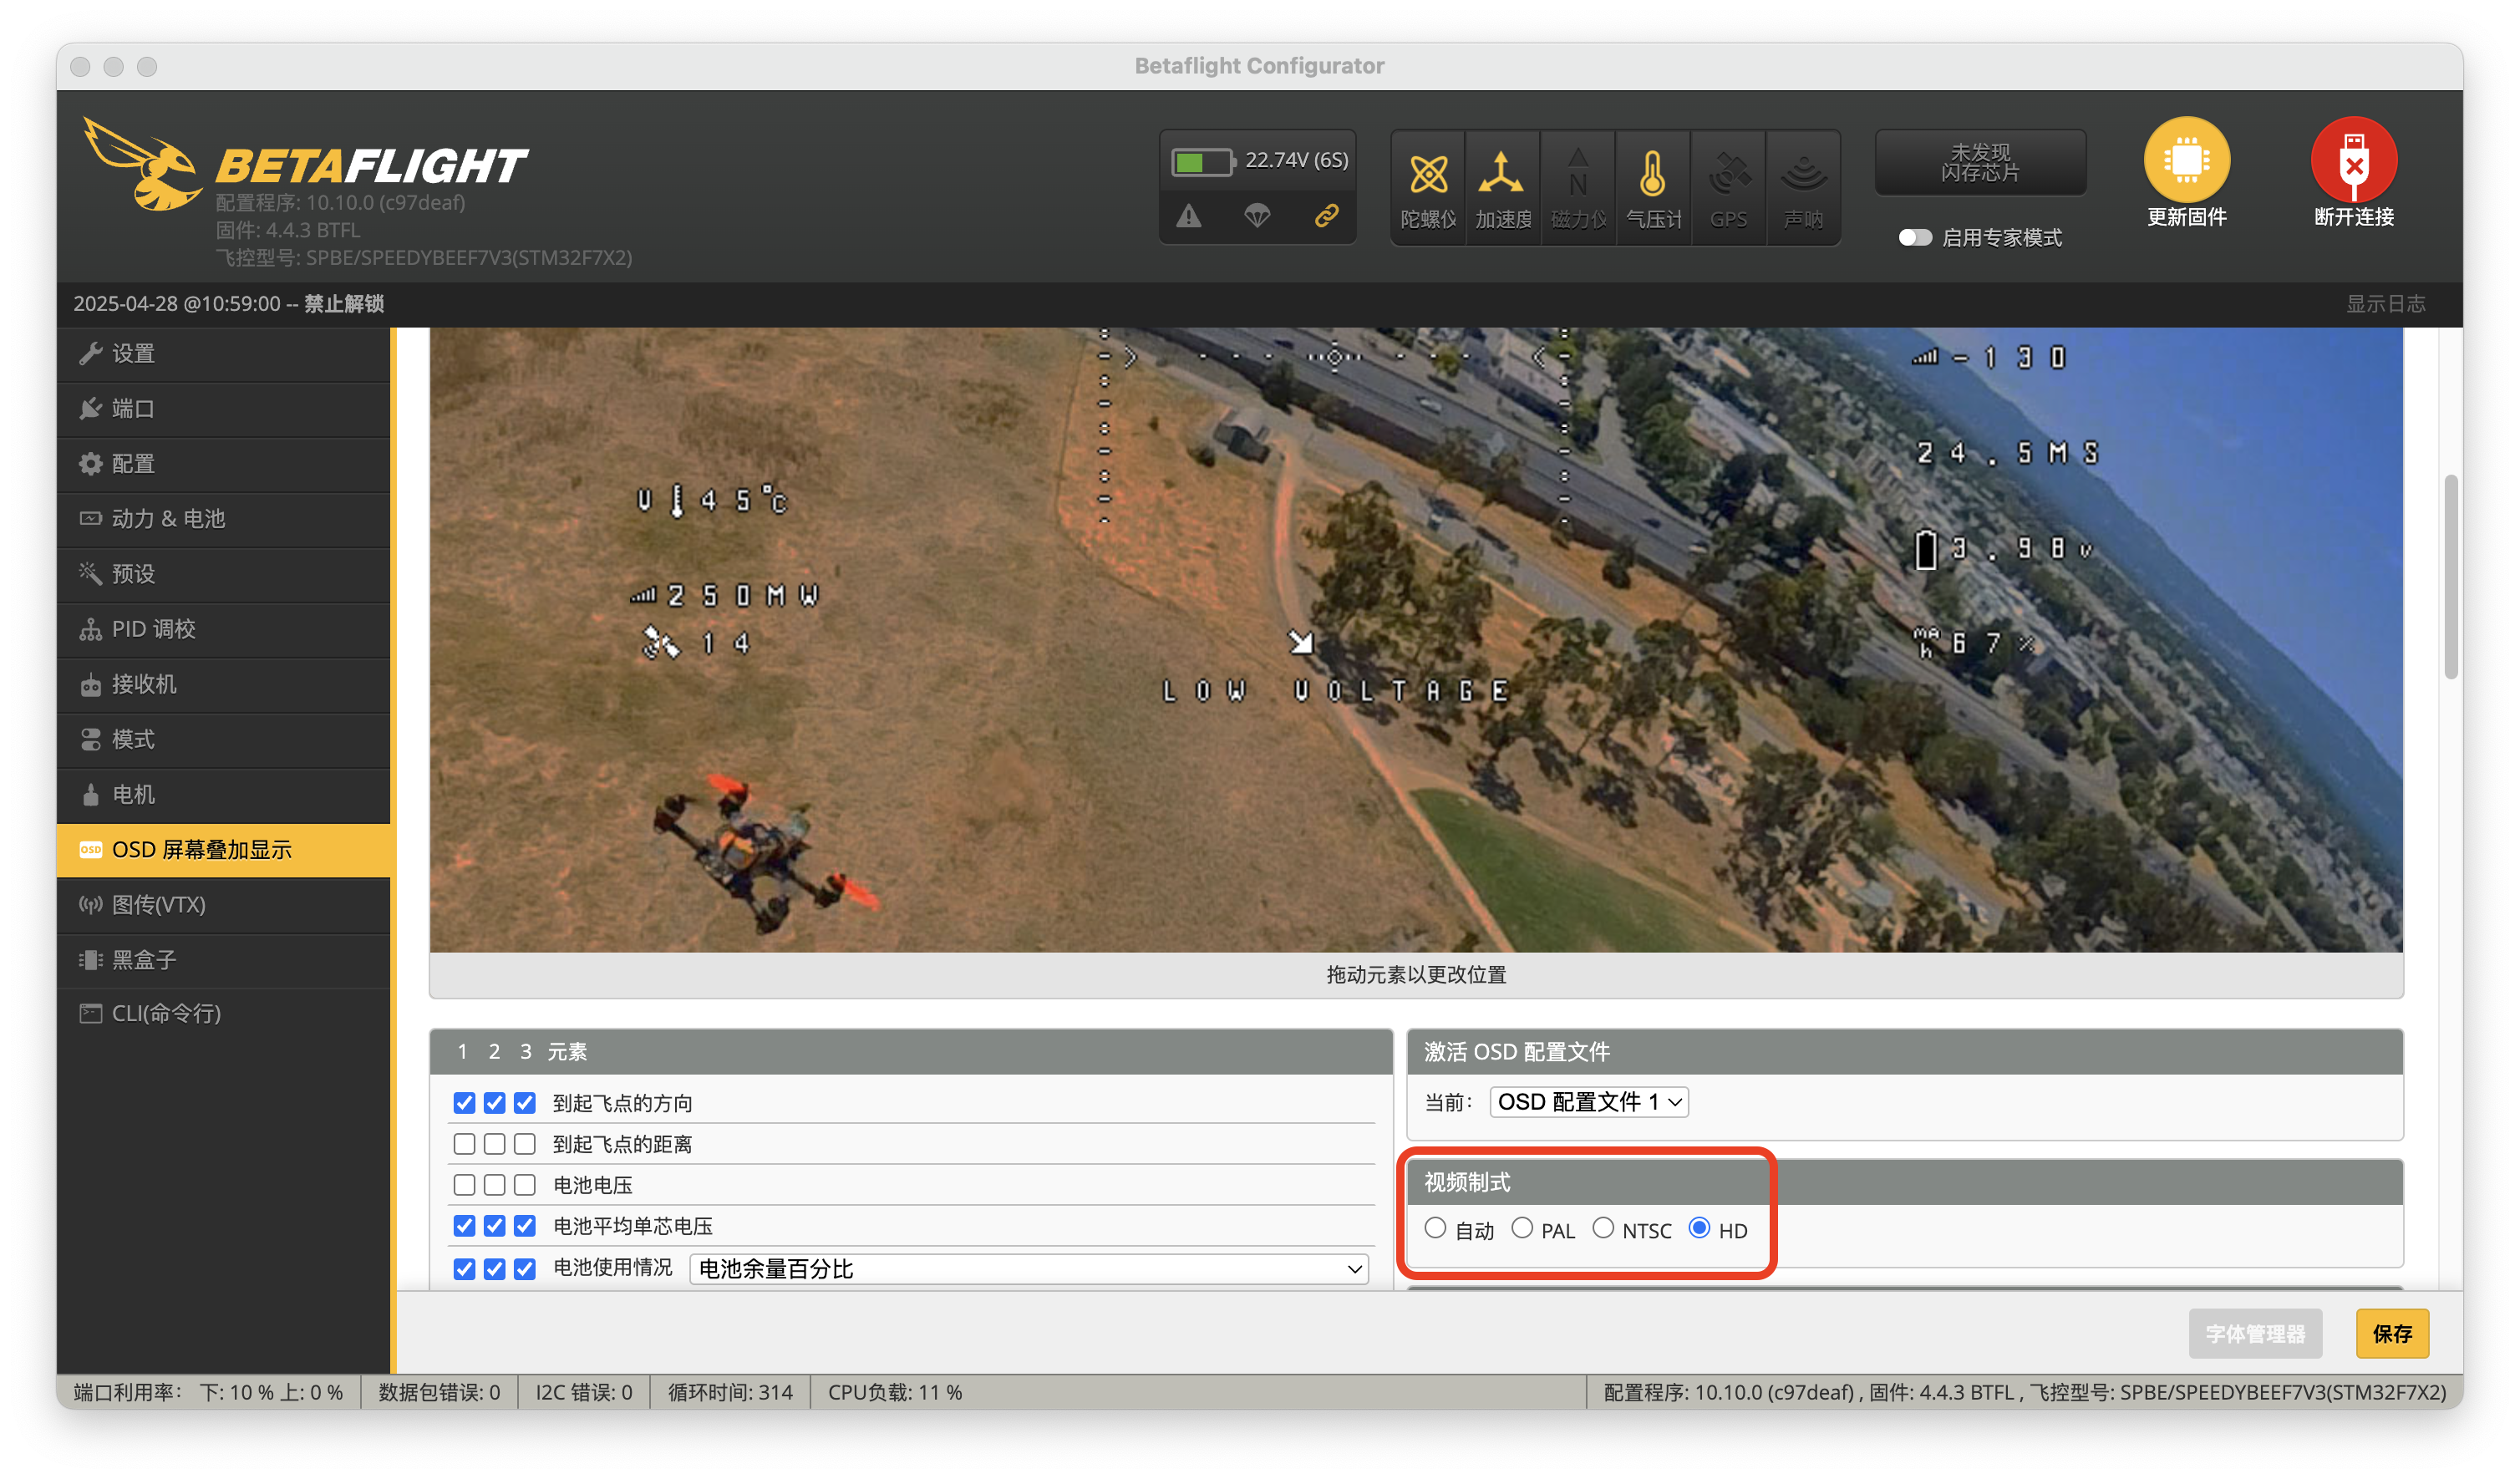The height and width of the screenshot is (1479, 2520).
Task: Open the OSD 配置文件 1 profile dropdown
Action: [x=1588, y=1102]
